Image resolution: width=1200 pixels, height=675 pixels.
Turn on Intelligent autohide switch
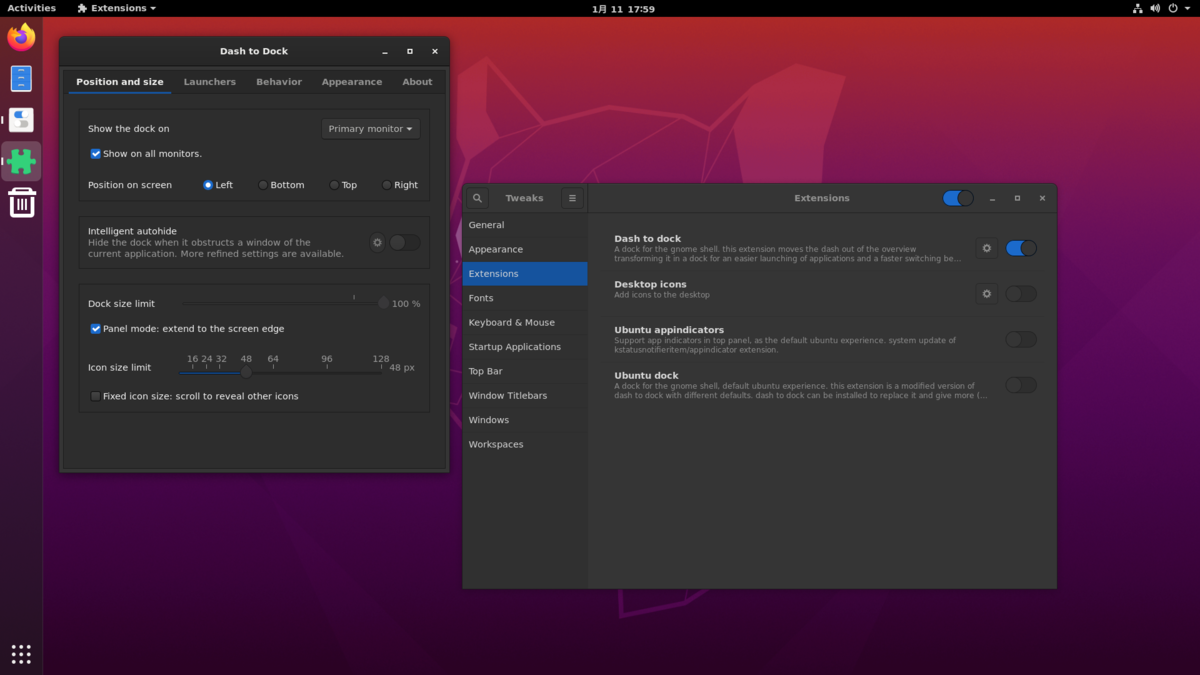[405, 242]
